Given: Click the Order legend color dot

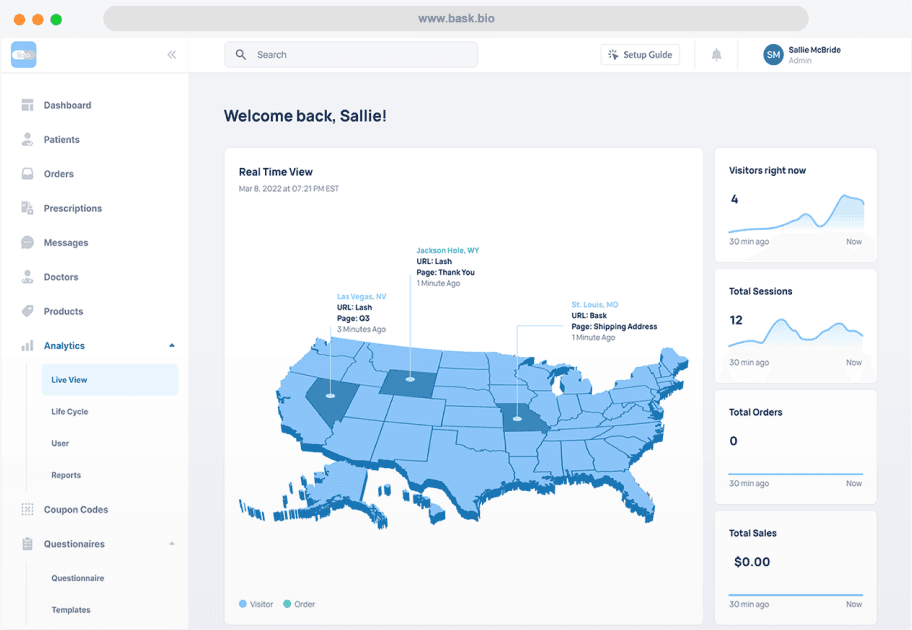Looking at the screenshot, I should coord(287,604).
